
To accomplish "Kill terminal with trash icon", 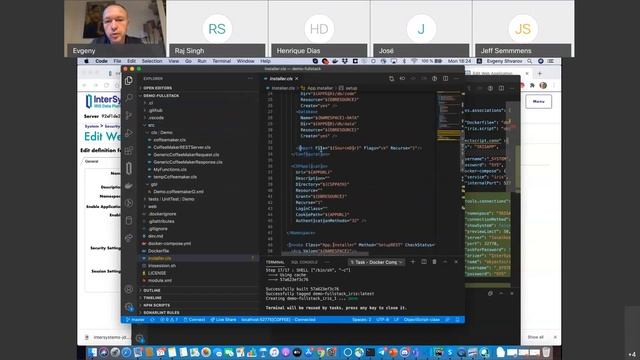I will coord(434,262).
